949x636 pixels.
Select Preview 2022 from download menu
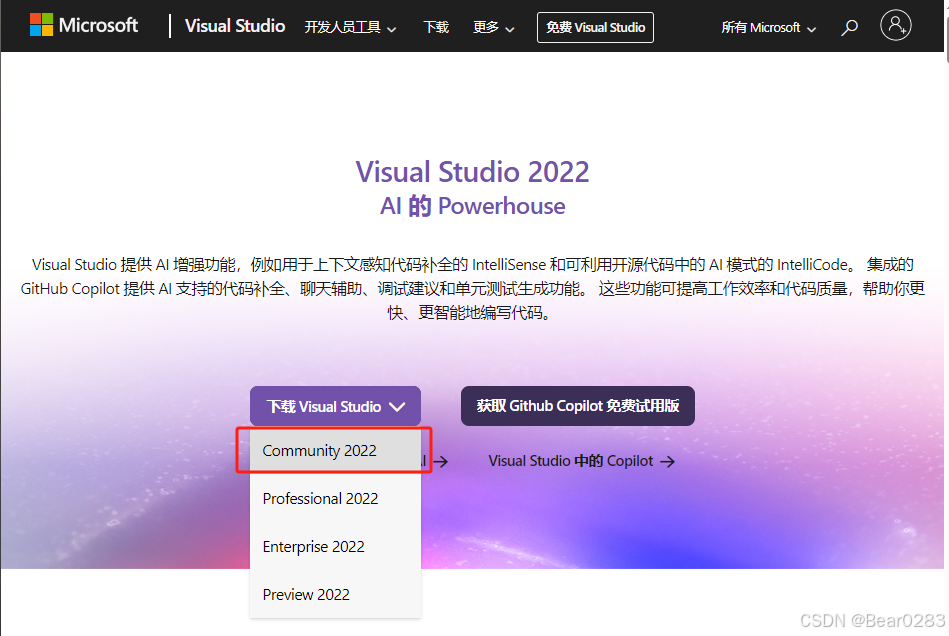coord(335,594)
